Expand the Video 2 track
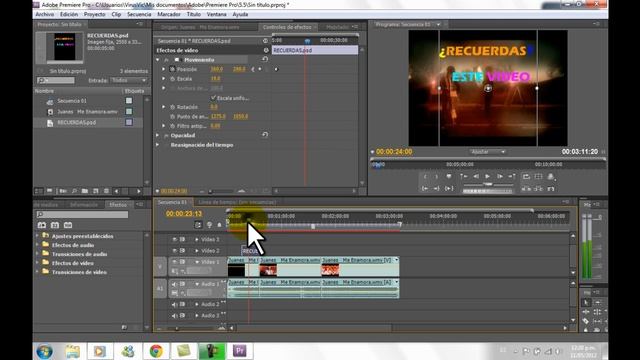This screenshot has width=640, height=360. click(197, 251)
